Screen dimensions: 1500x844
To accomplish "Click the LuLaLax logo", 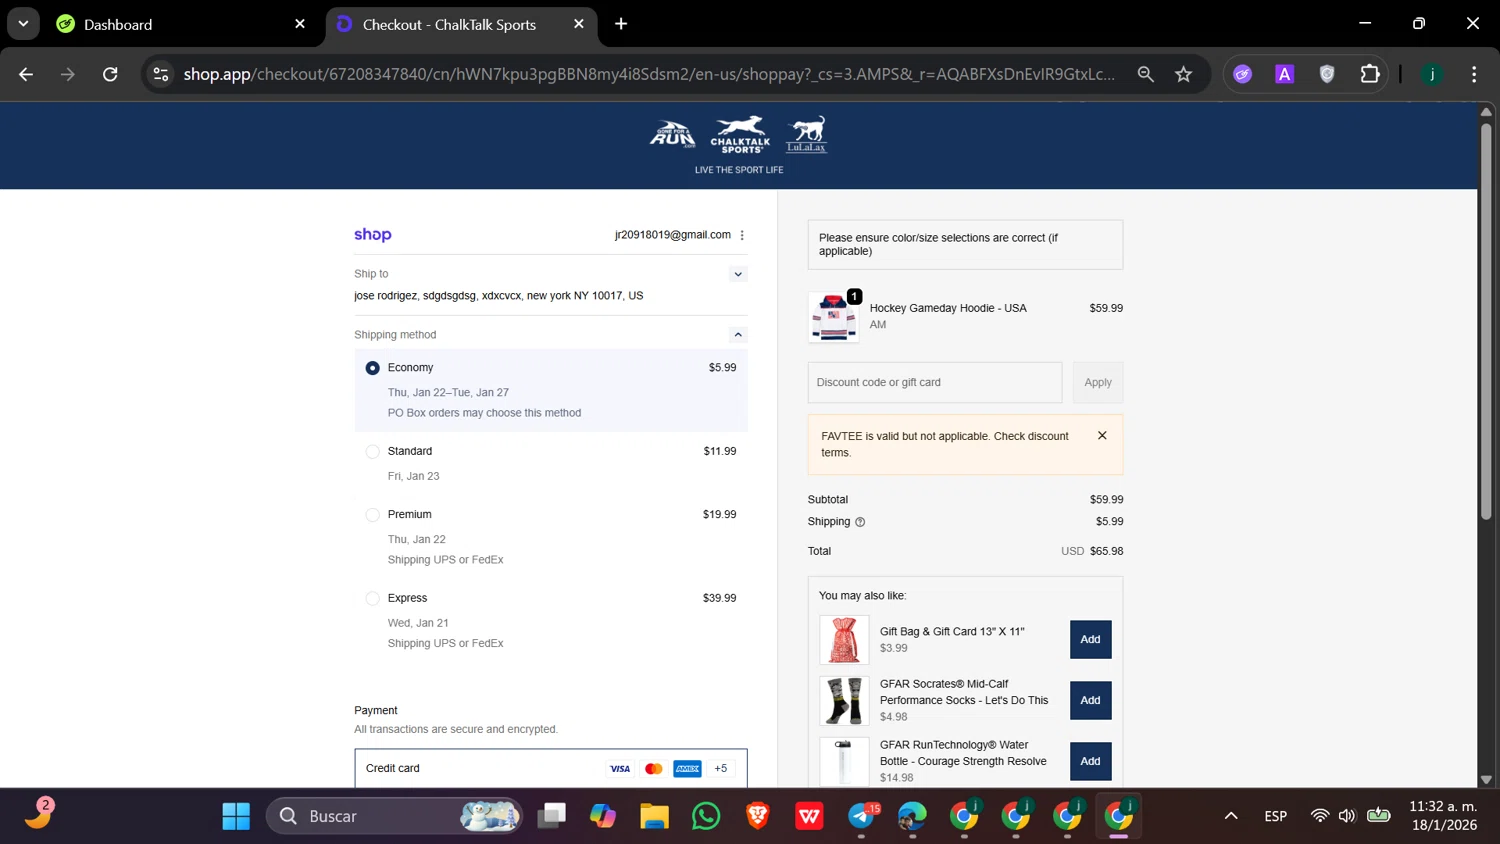I will [806, 135].
